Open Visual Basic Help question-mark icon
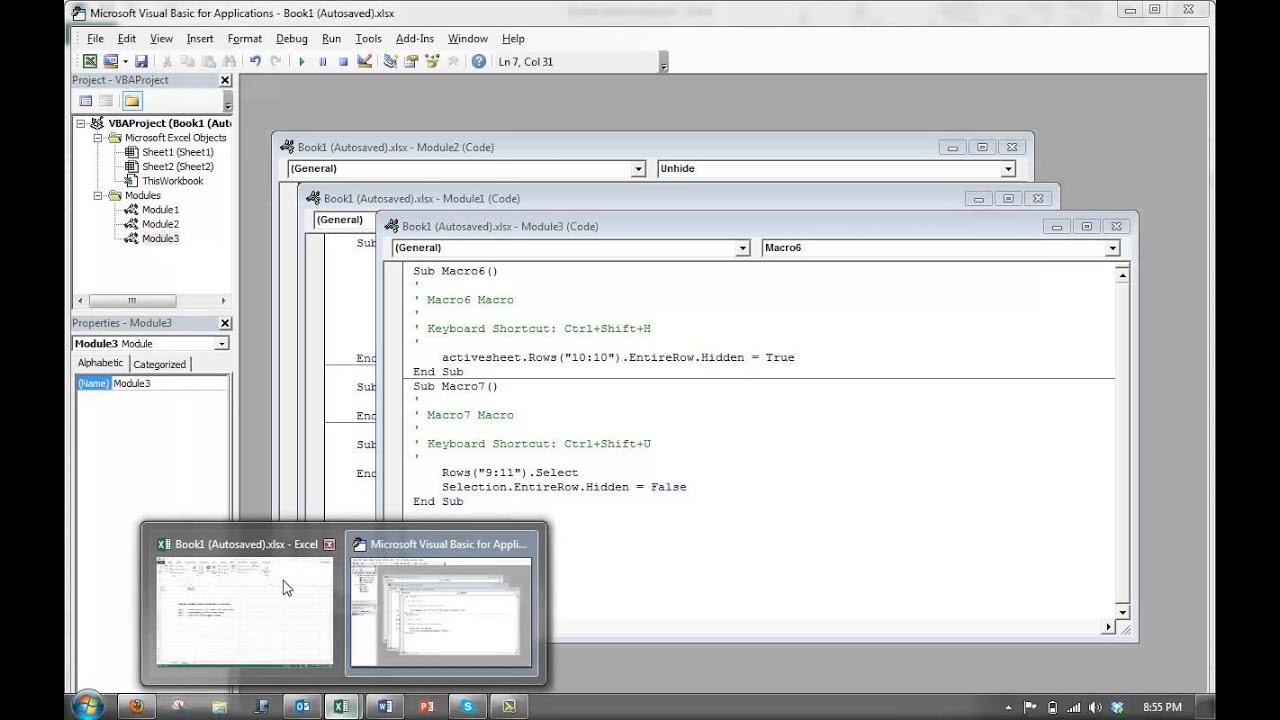 479,62
